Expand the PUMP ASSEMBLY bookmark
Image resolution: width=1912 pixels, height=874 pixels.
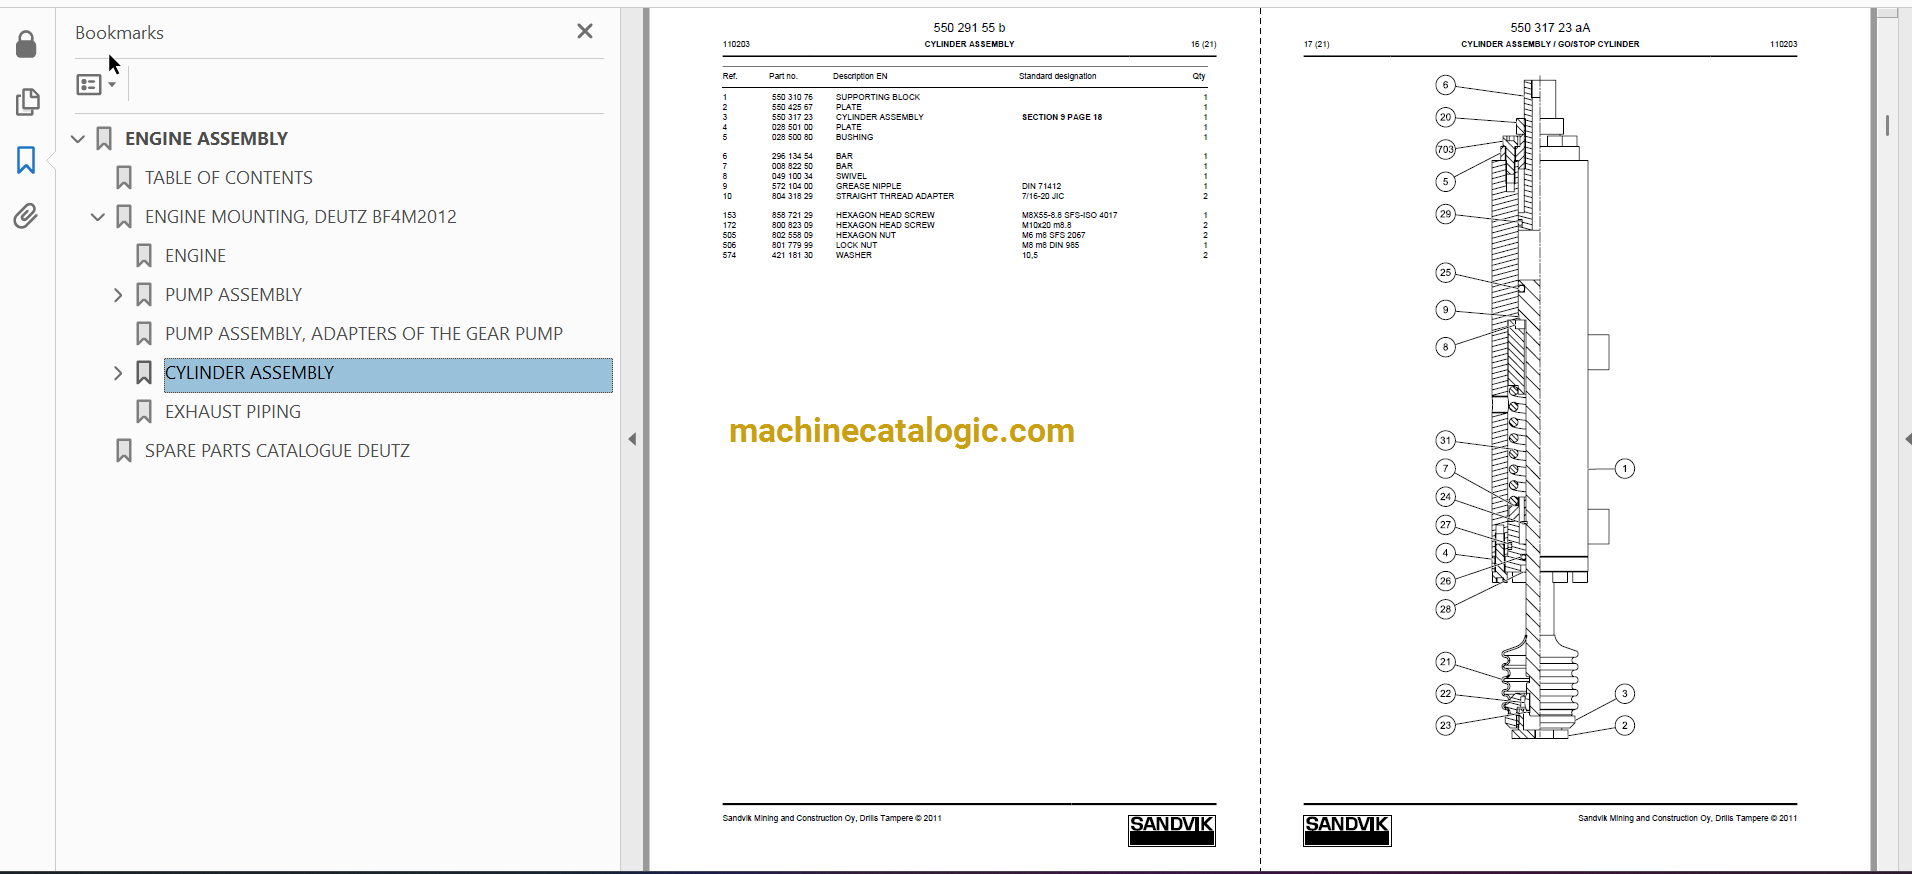(118, 295)
